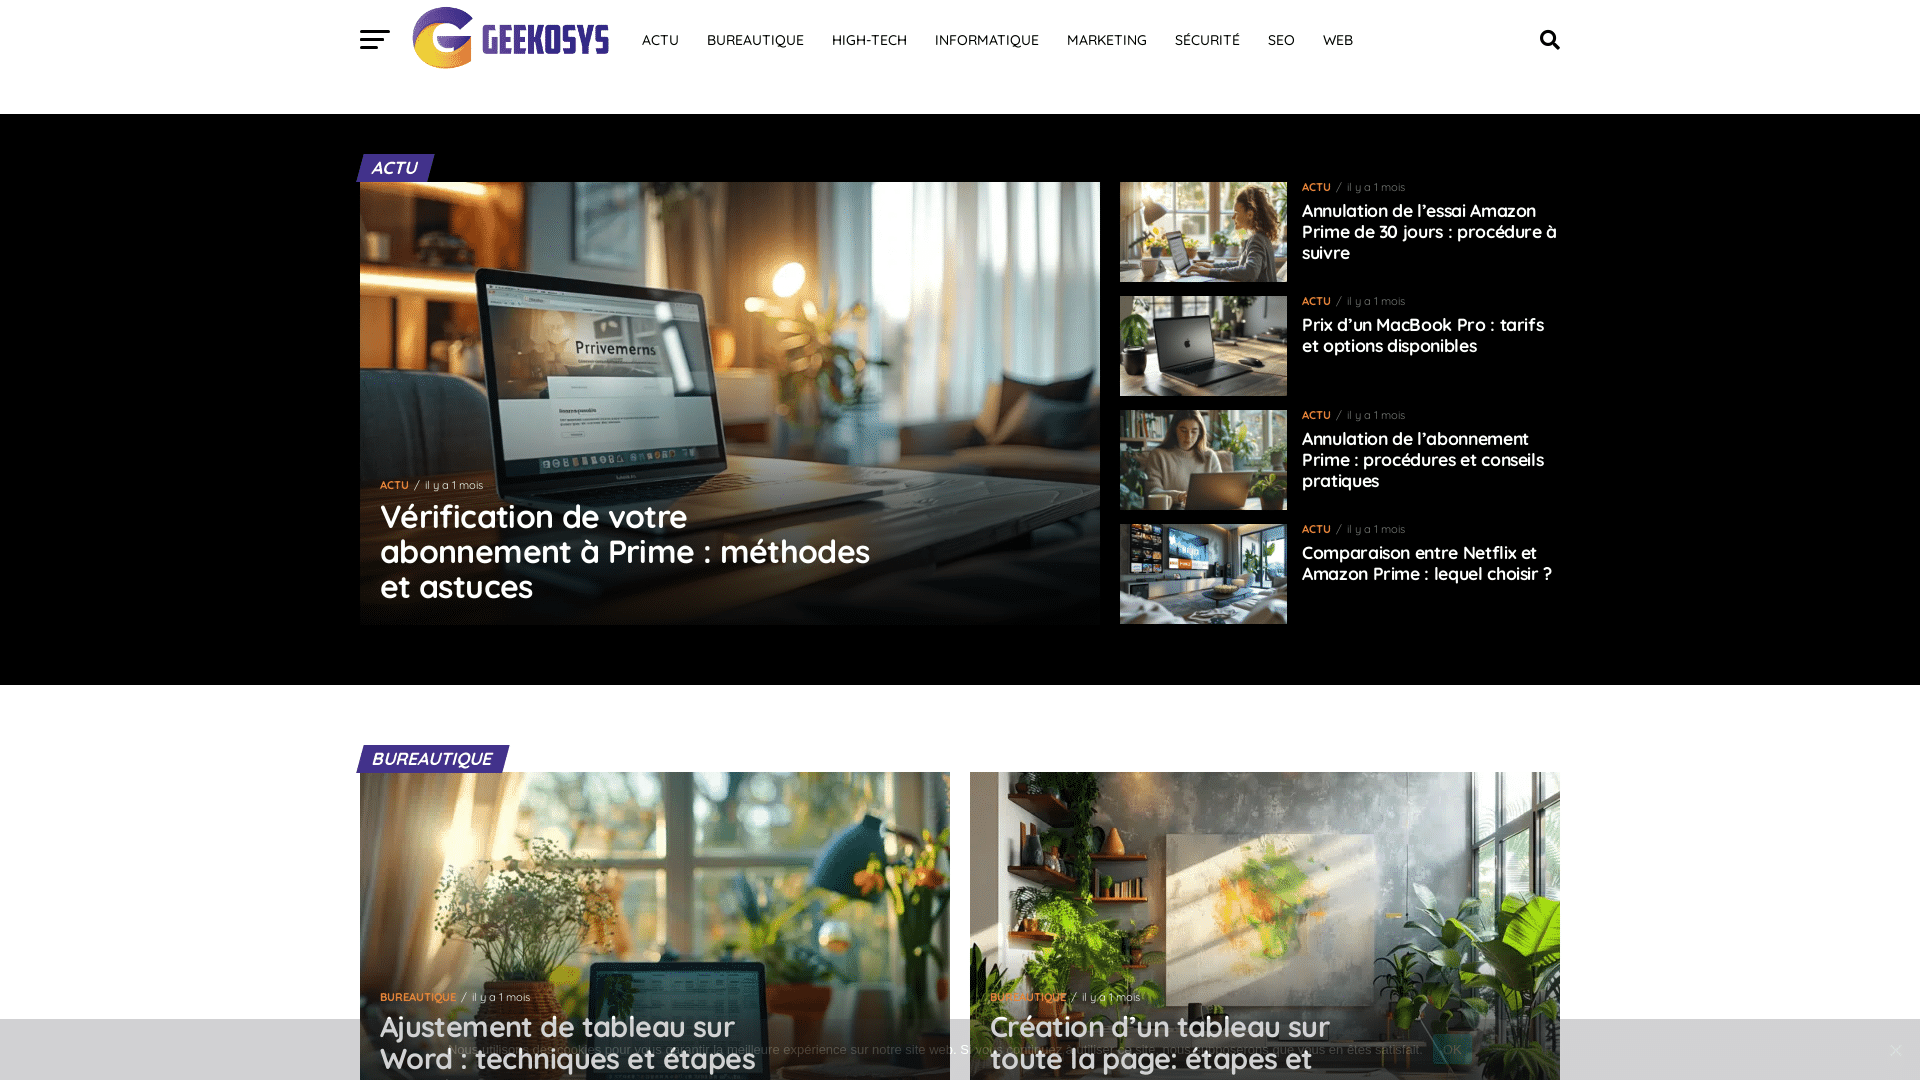
Task: Open the BUREAUTIQUE menu item
Action: (755, 40)
